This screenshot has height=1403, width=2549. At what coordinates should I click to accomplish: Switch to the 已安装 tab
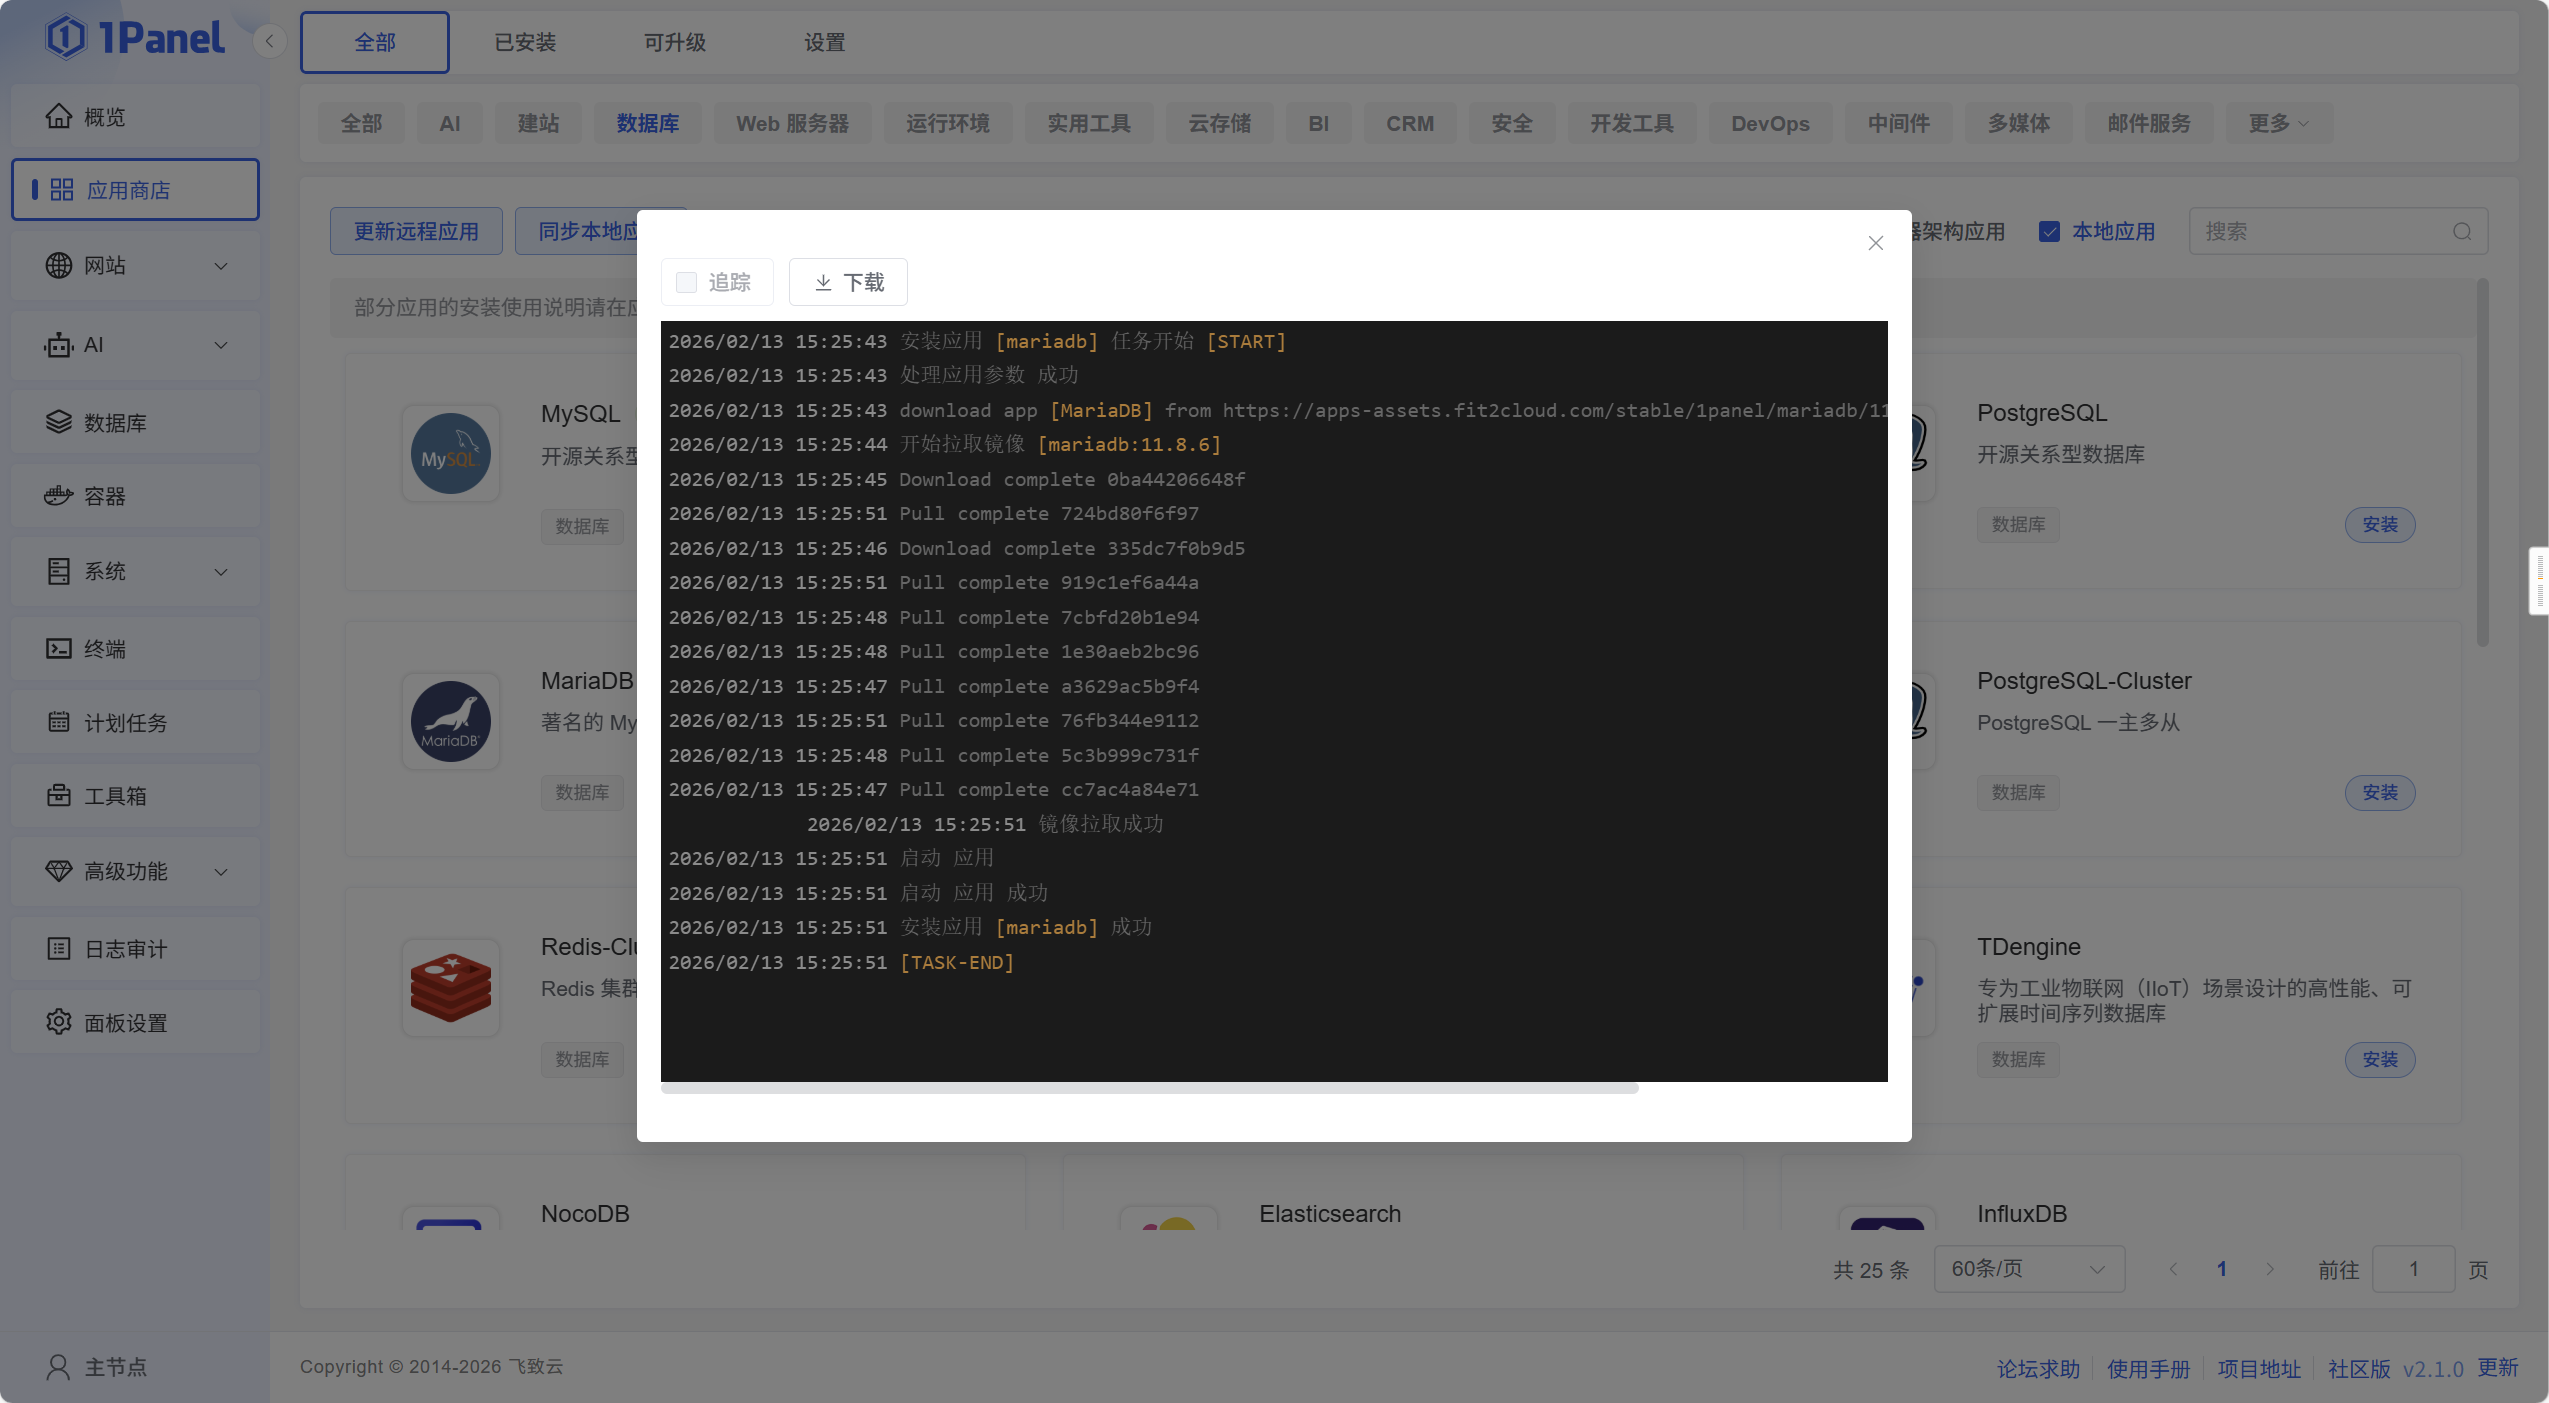(x=525, y=43)
